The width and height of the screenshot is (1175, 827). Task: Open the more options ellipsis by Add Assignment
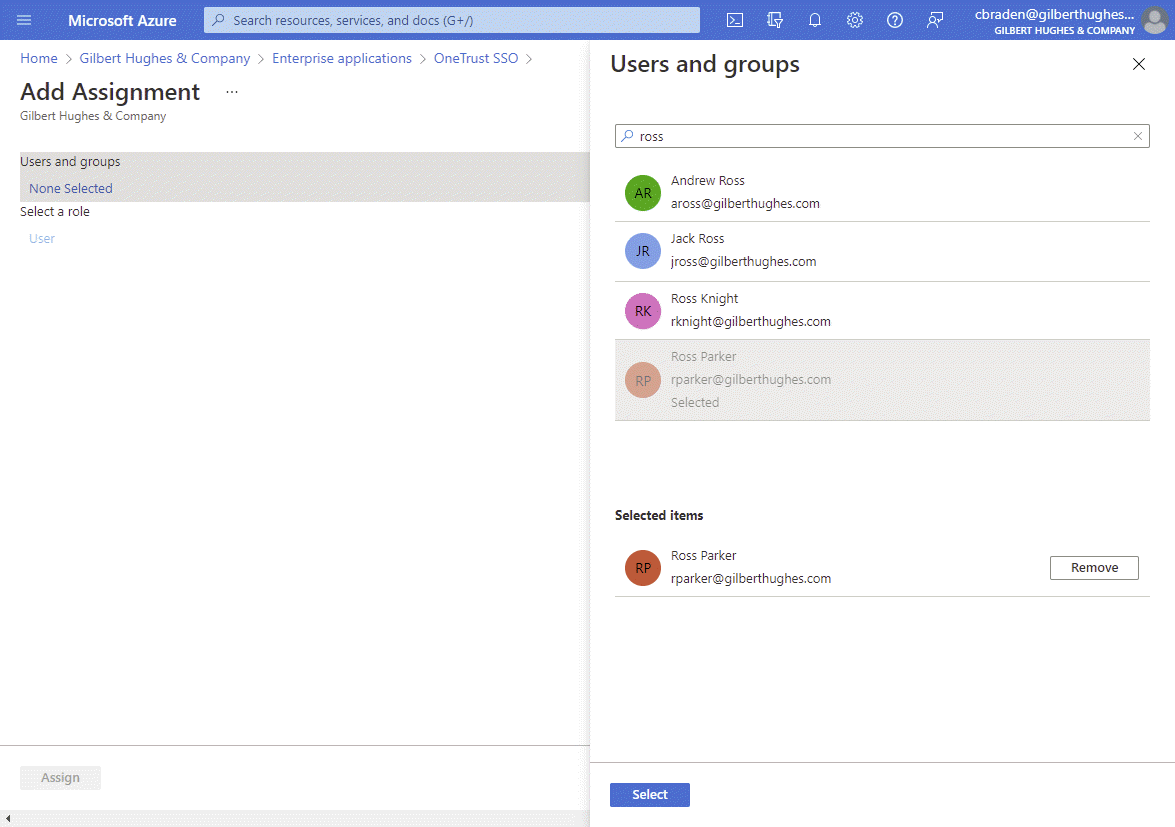pyautogui.click(x=232, y=92)
